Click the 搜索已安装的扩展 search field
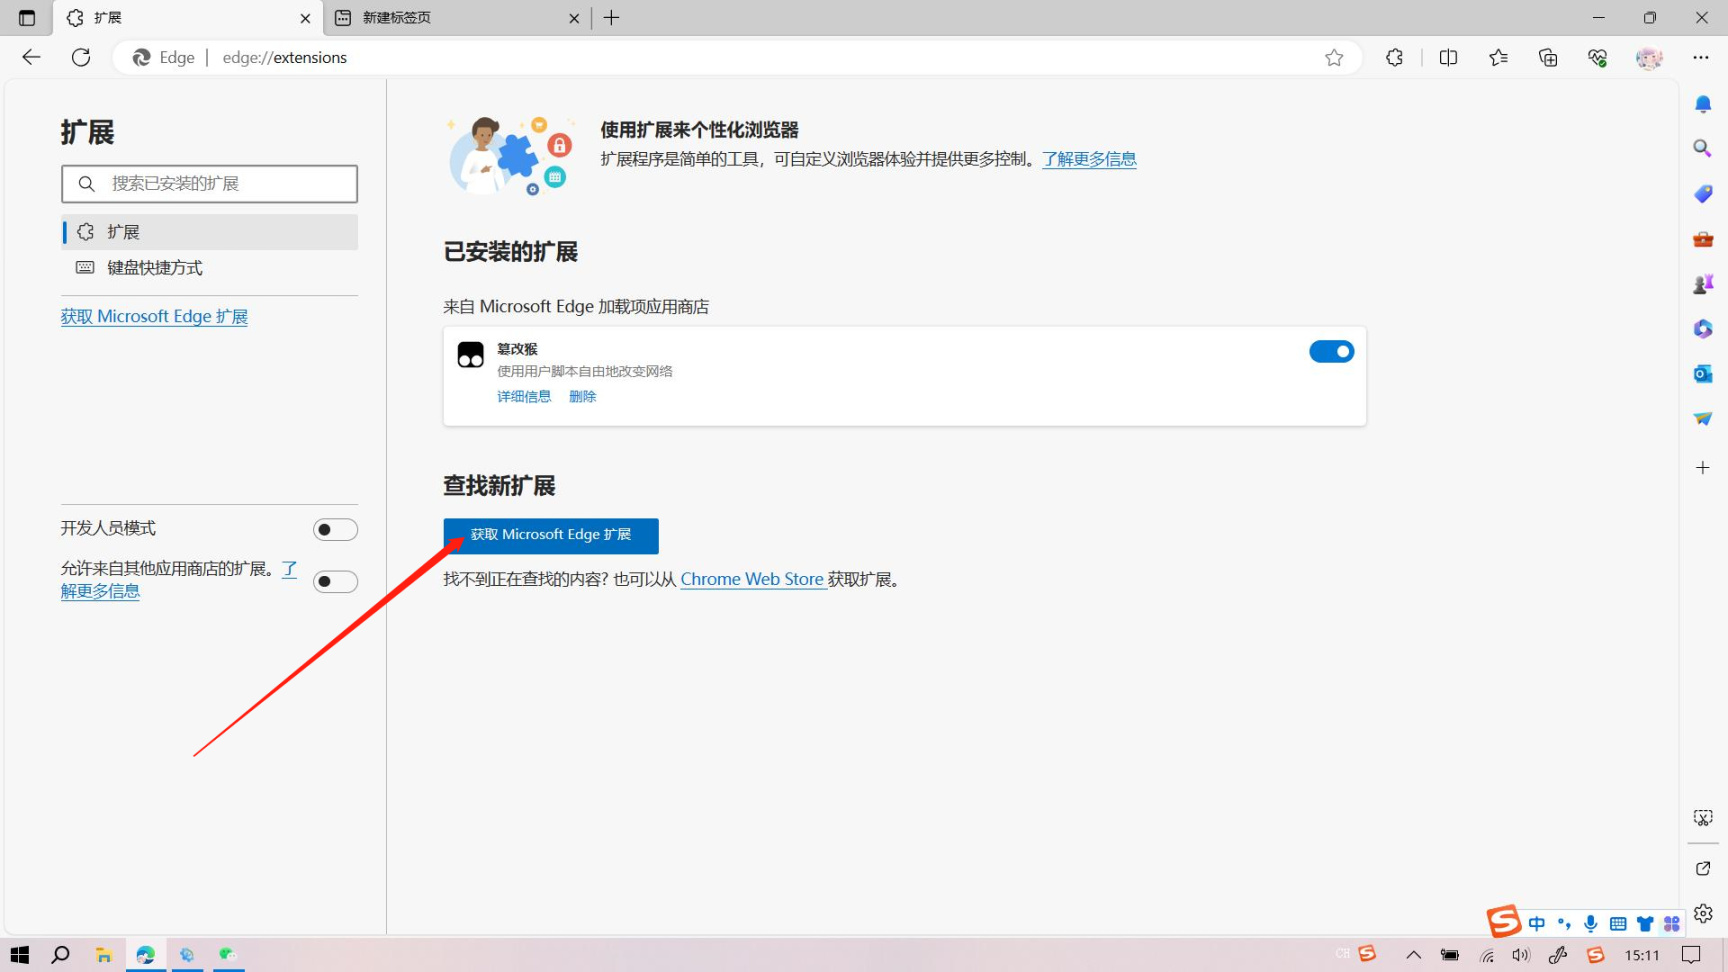Image resolution: width=1728 pixels, height=972 pixels. pyautogui.click(x=210, y=184)
